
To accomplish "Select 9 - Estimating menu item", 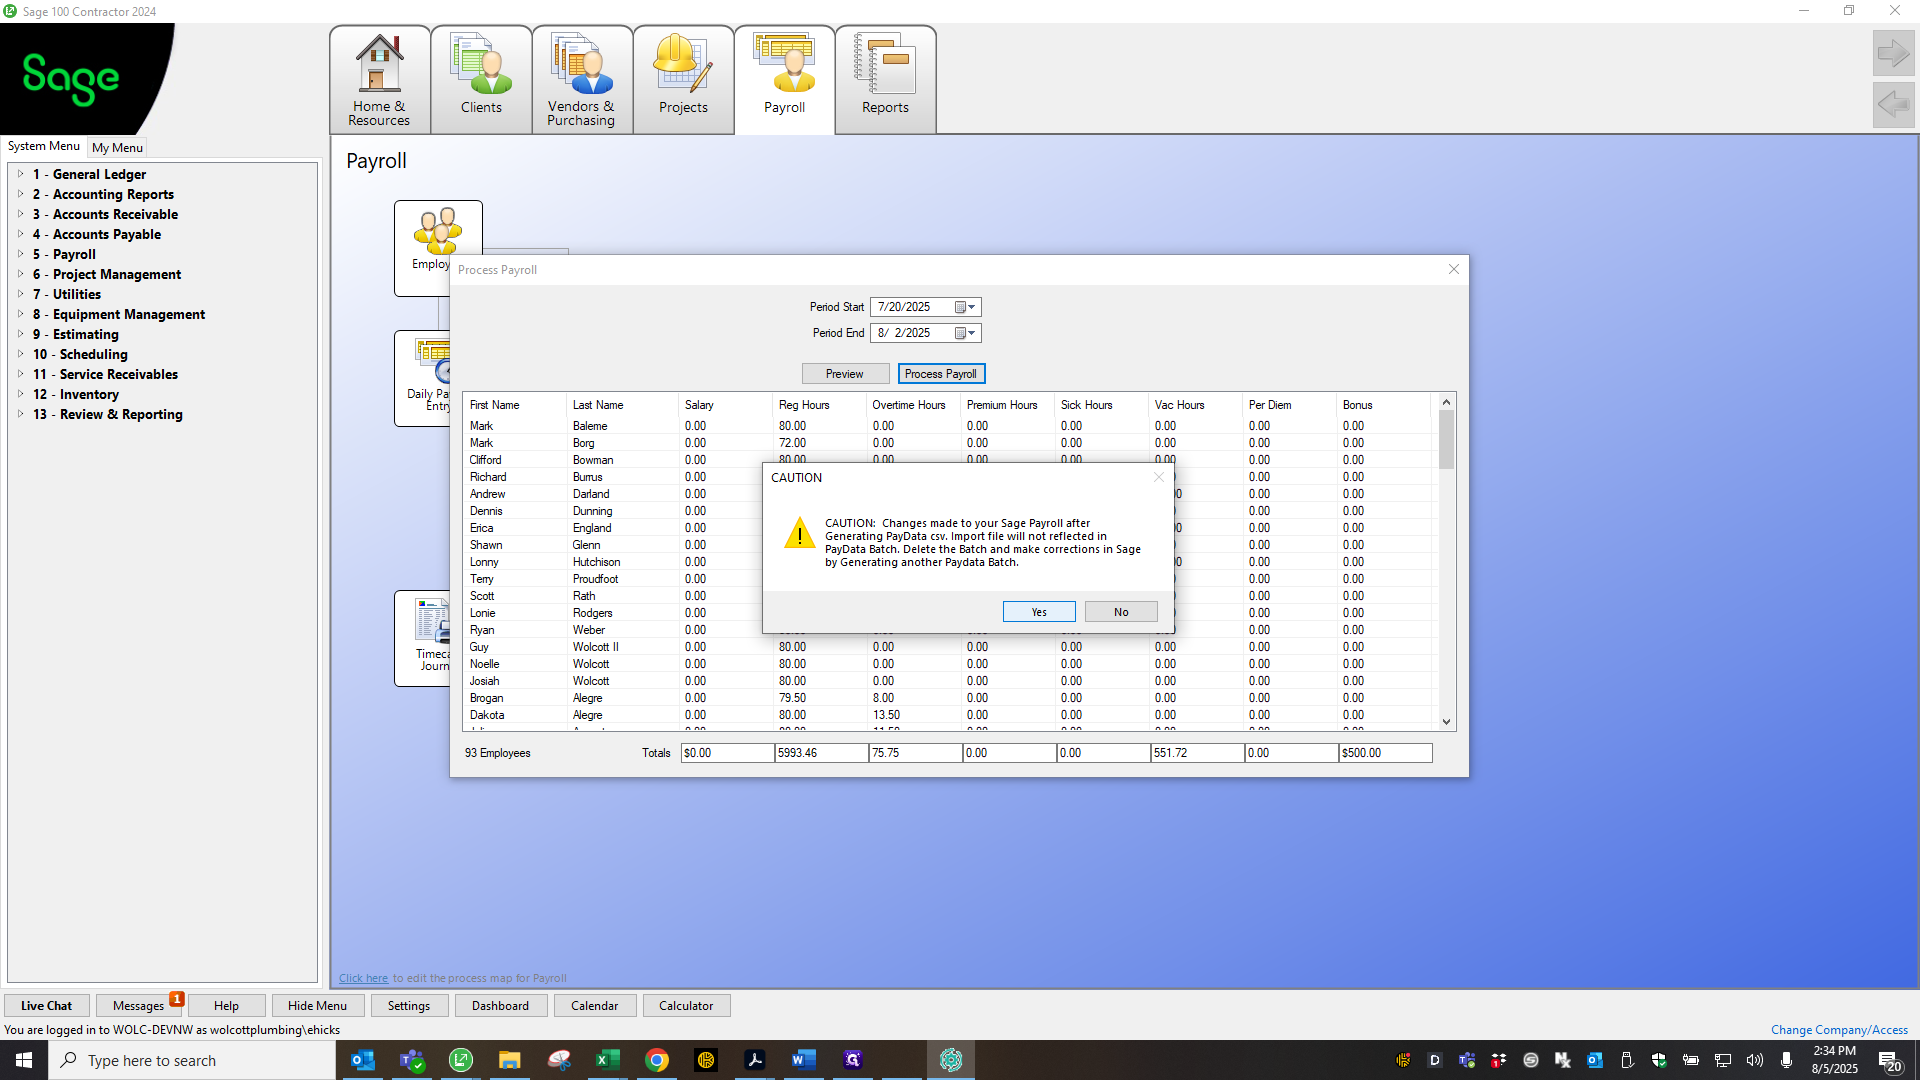I will coord(76,334).
